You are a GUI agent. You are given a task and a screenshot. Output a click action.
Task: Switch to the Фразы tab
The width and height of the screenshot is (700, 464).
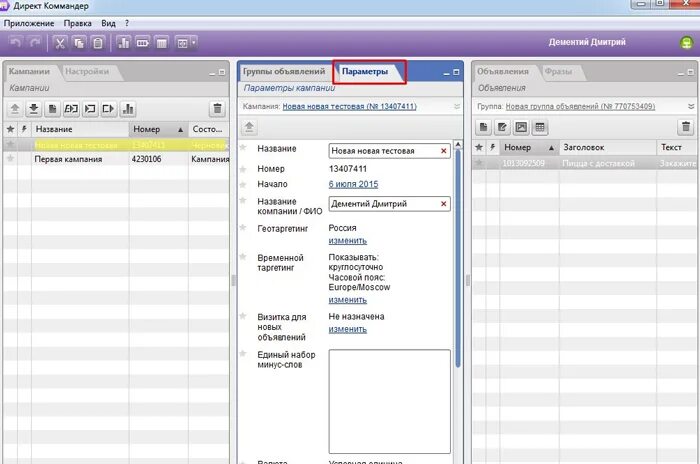558,71
